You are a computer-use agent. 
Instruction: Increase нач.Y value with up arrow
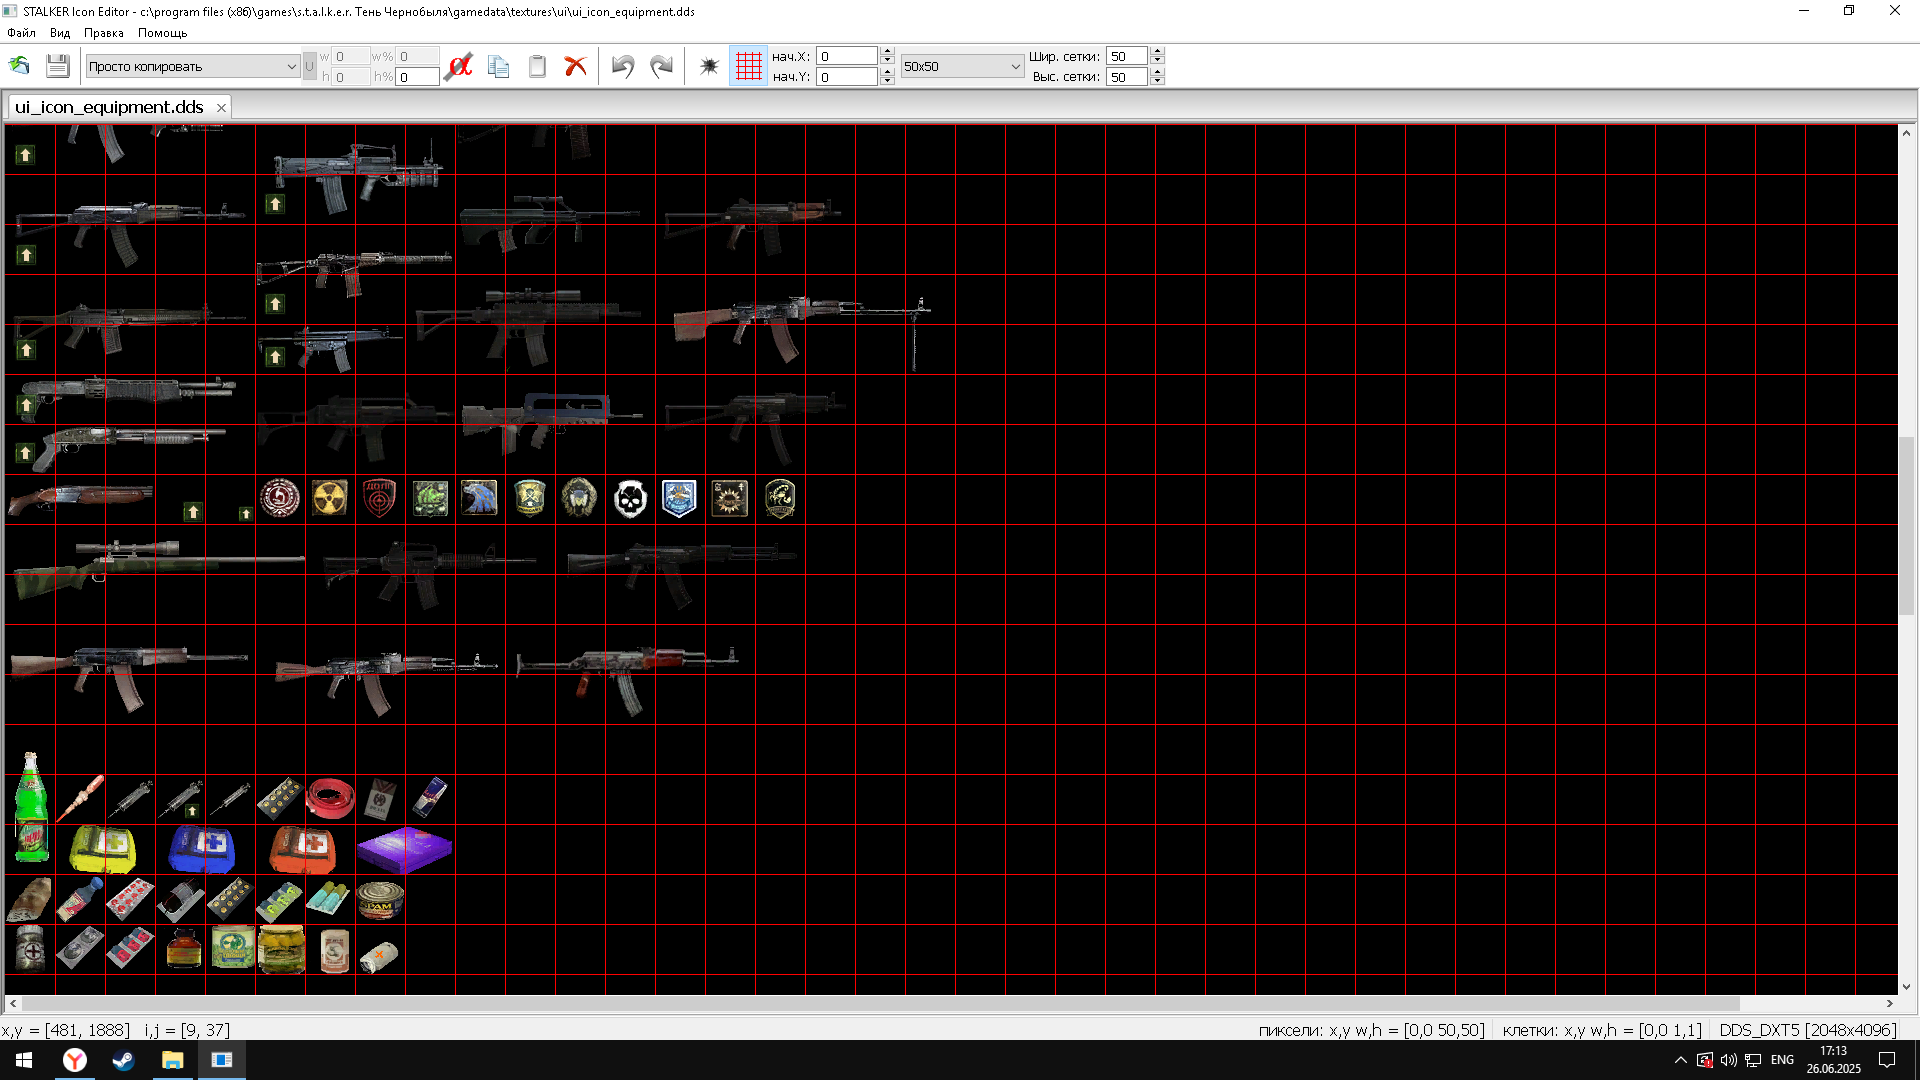click(x=887, y=72)
